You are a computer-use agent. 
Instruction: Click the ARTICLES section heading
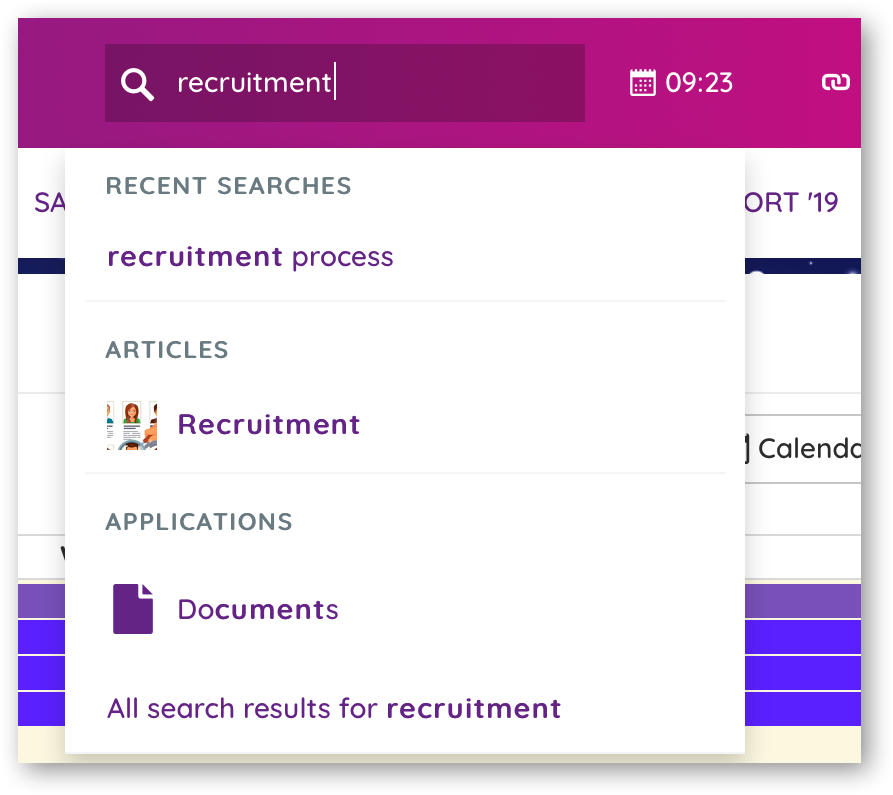(x=167, y=350)
